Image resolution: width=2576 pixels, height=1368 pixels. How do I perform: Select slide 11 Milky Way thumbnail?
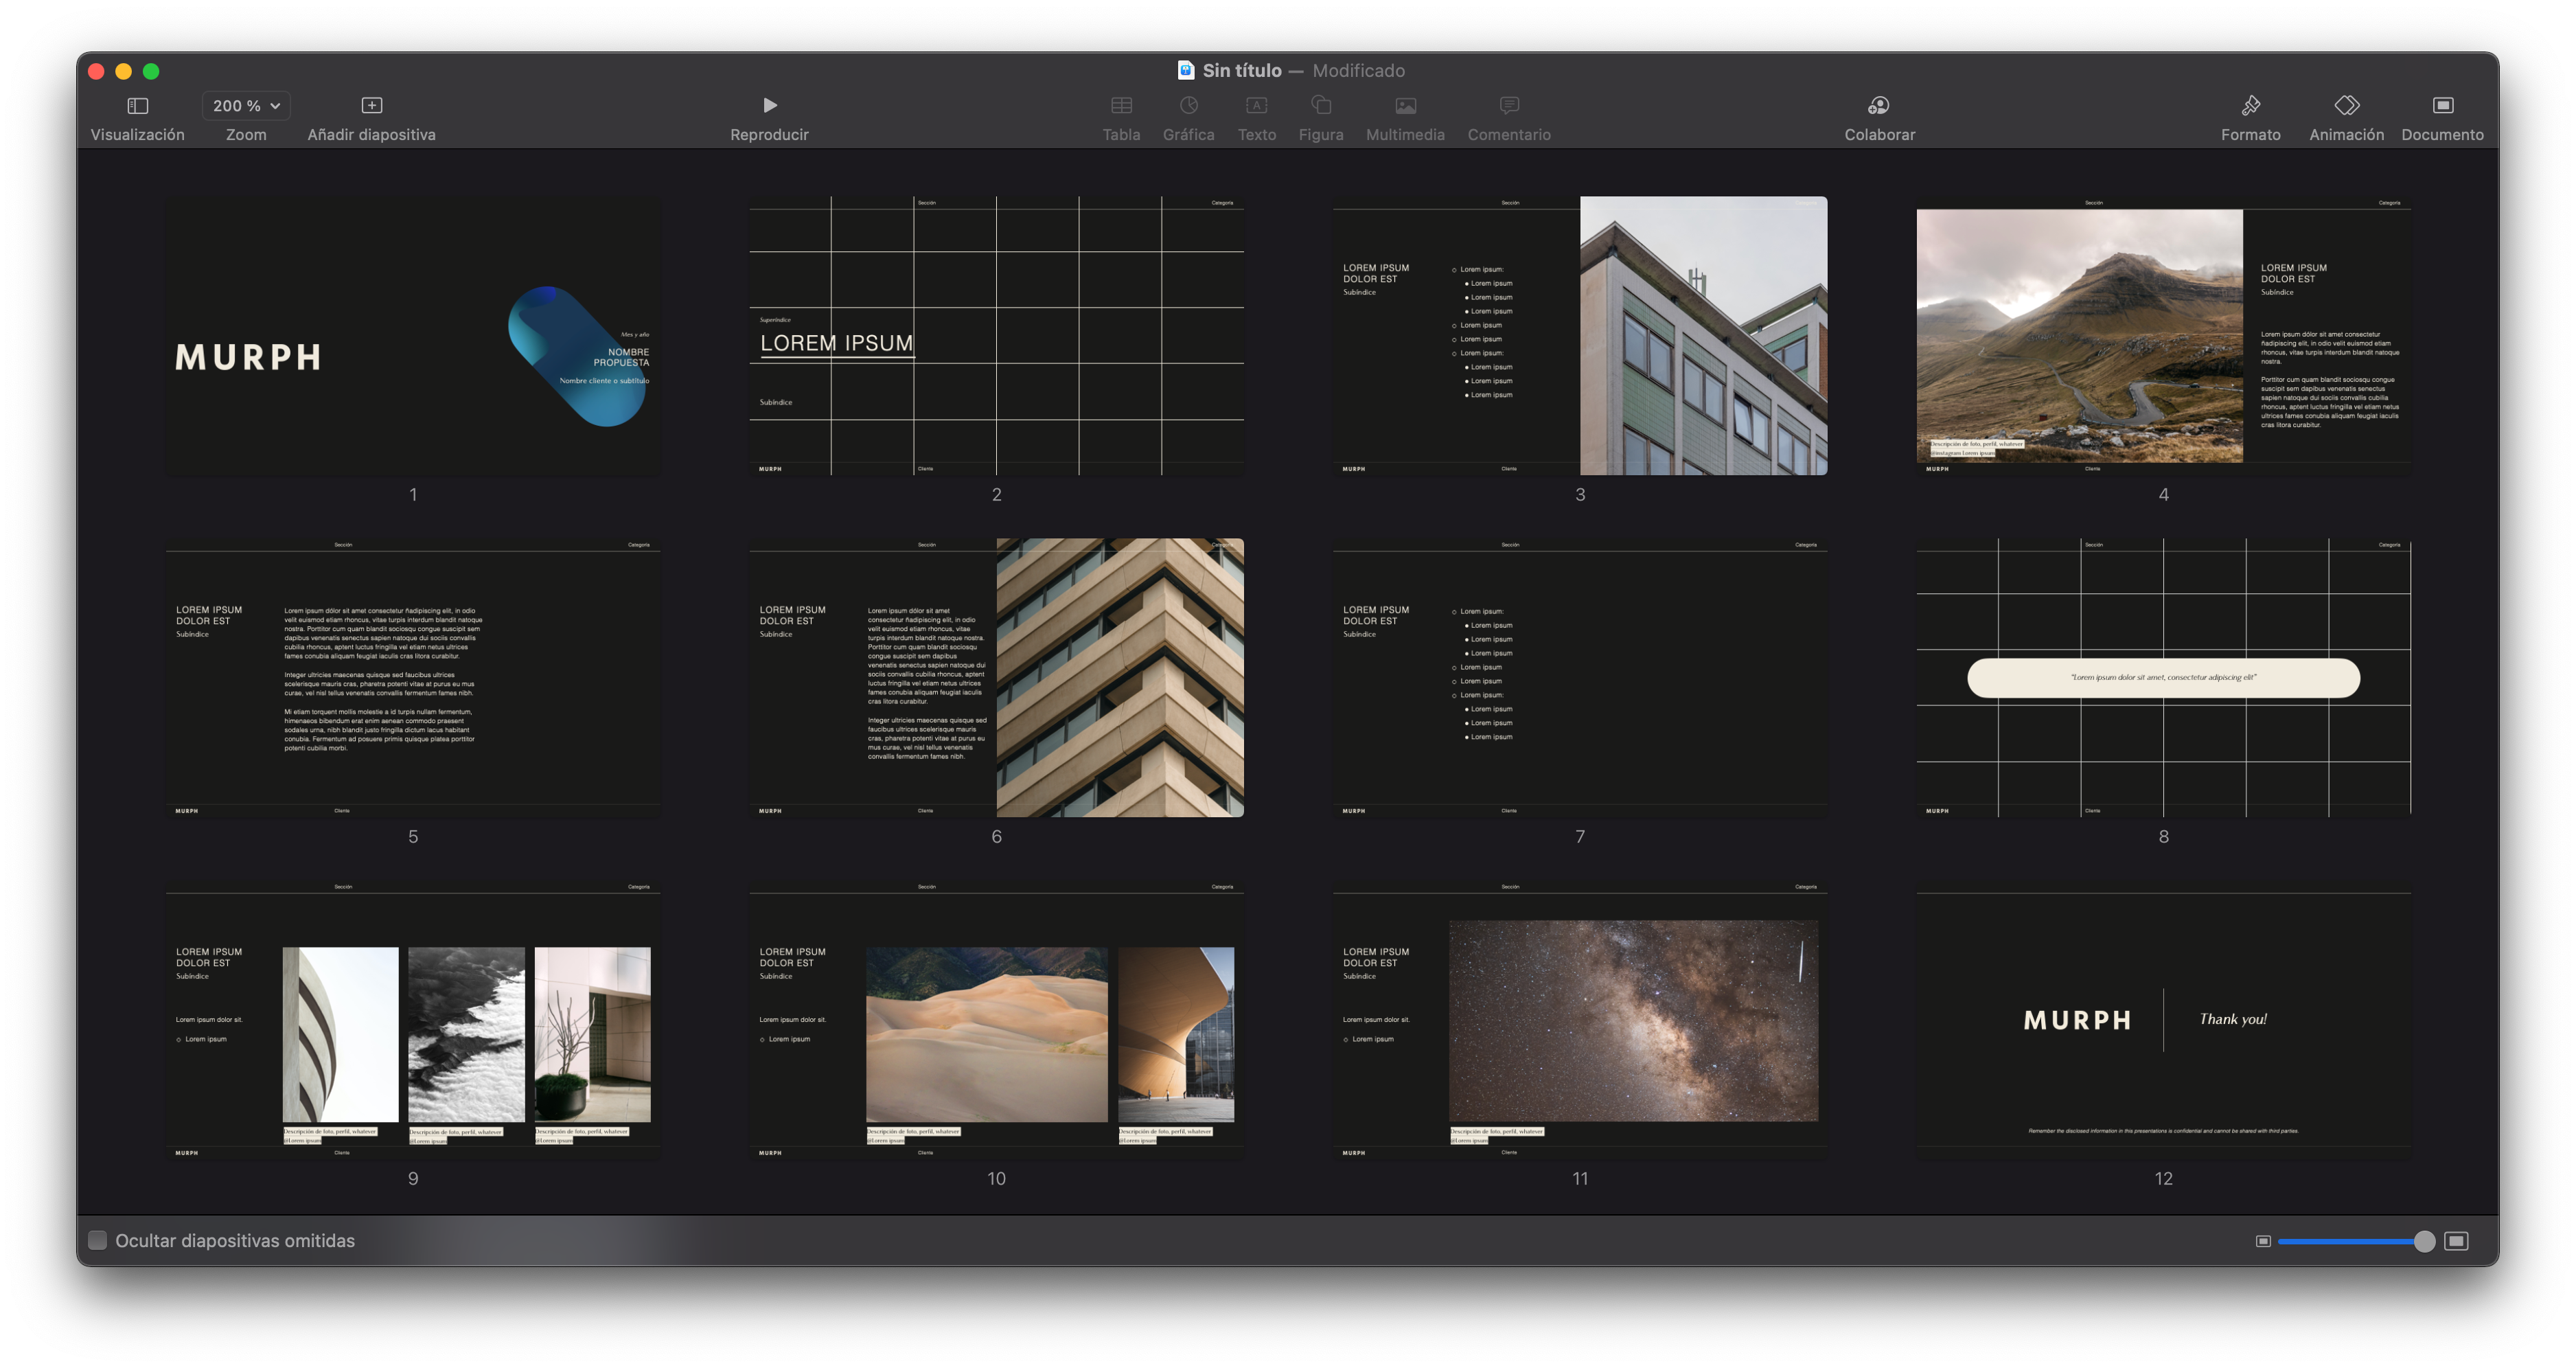click(x=1580, y=1020)
